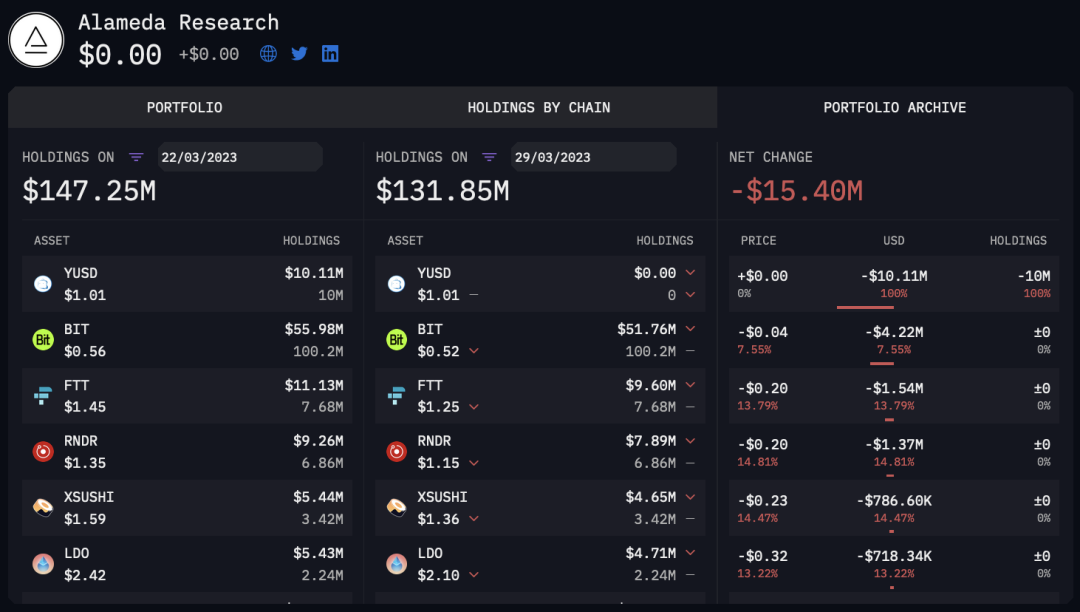Switch to the HOLDINGS BY CHAIN tab
The height and width of the screenshot is (612, 1080).
pyautogui.click(x=540, y=107)
